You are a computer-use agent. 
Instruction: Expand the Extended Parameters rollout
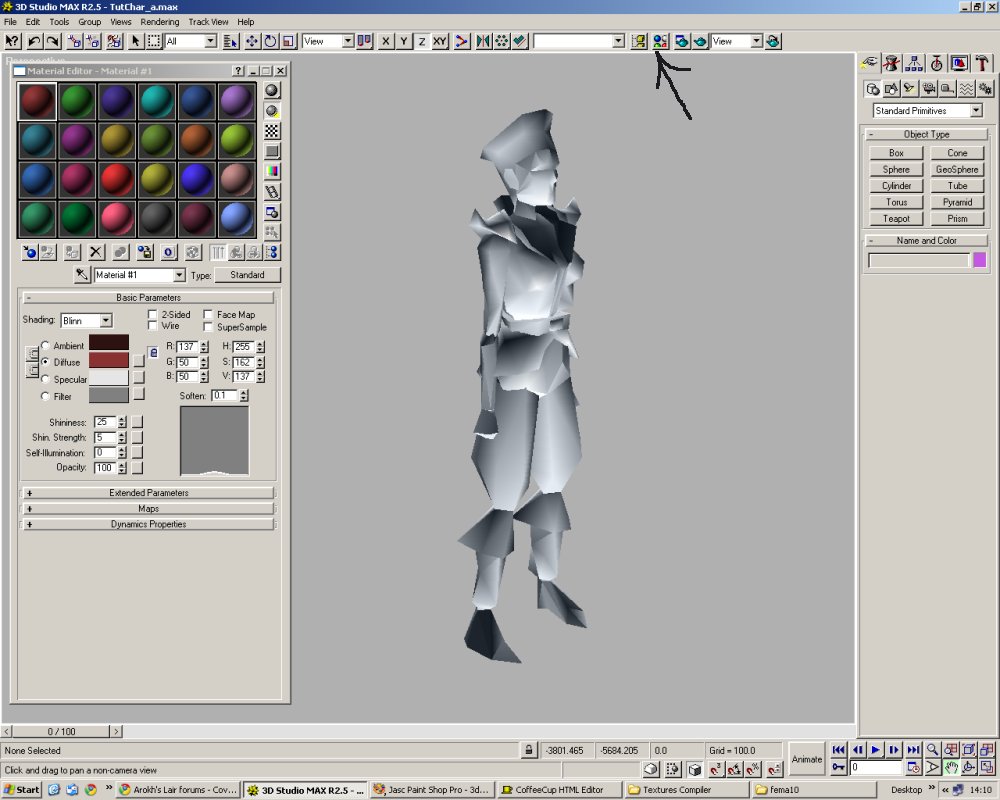click(149, 493)
